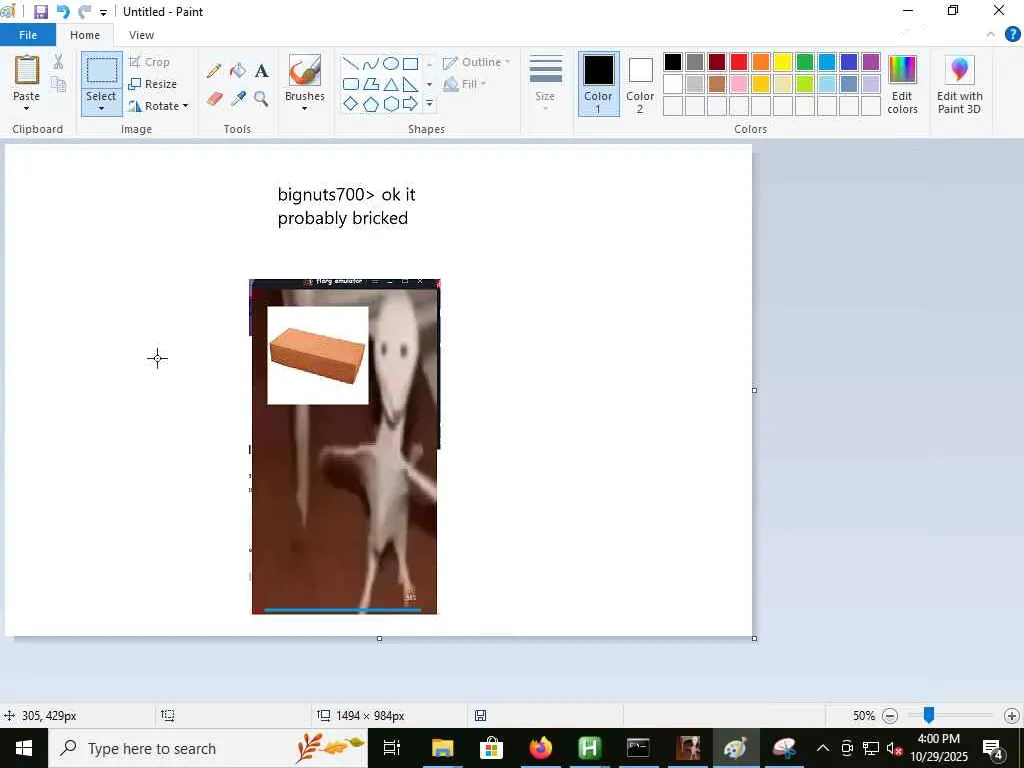
Task: Open Edit with Paint 3D
Action: click(959, 85)
